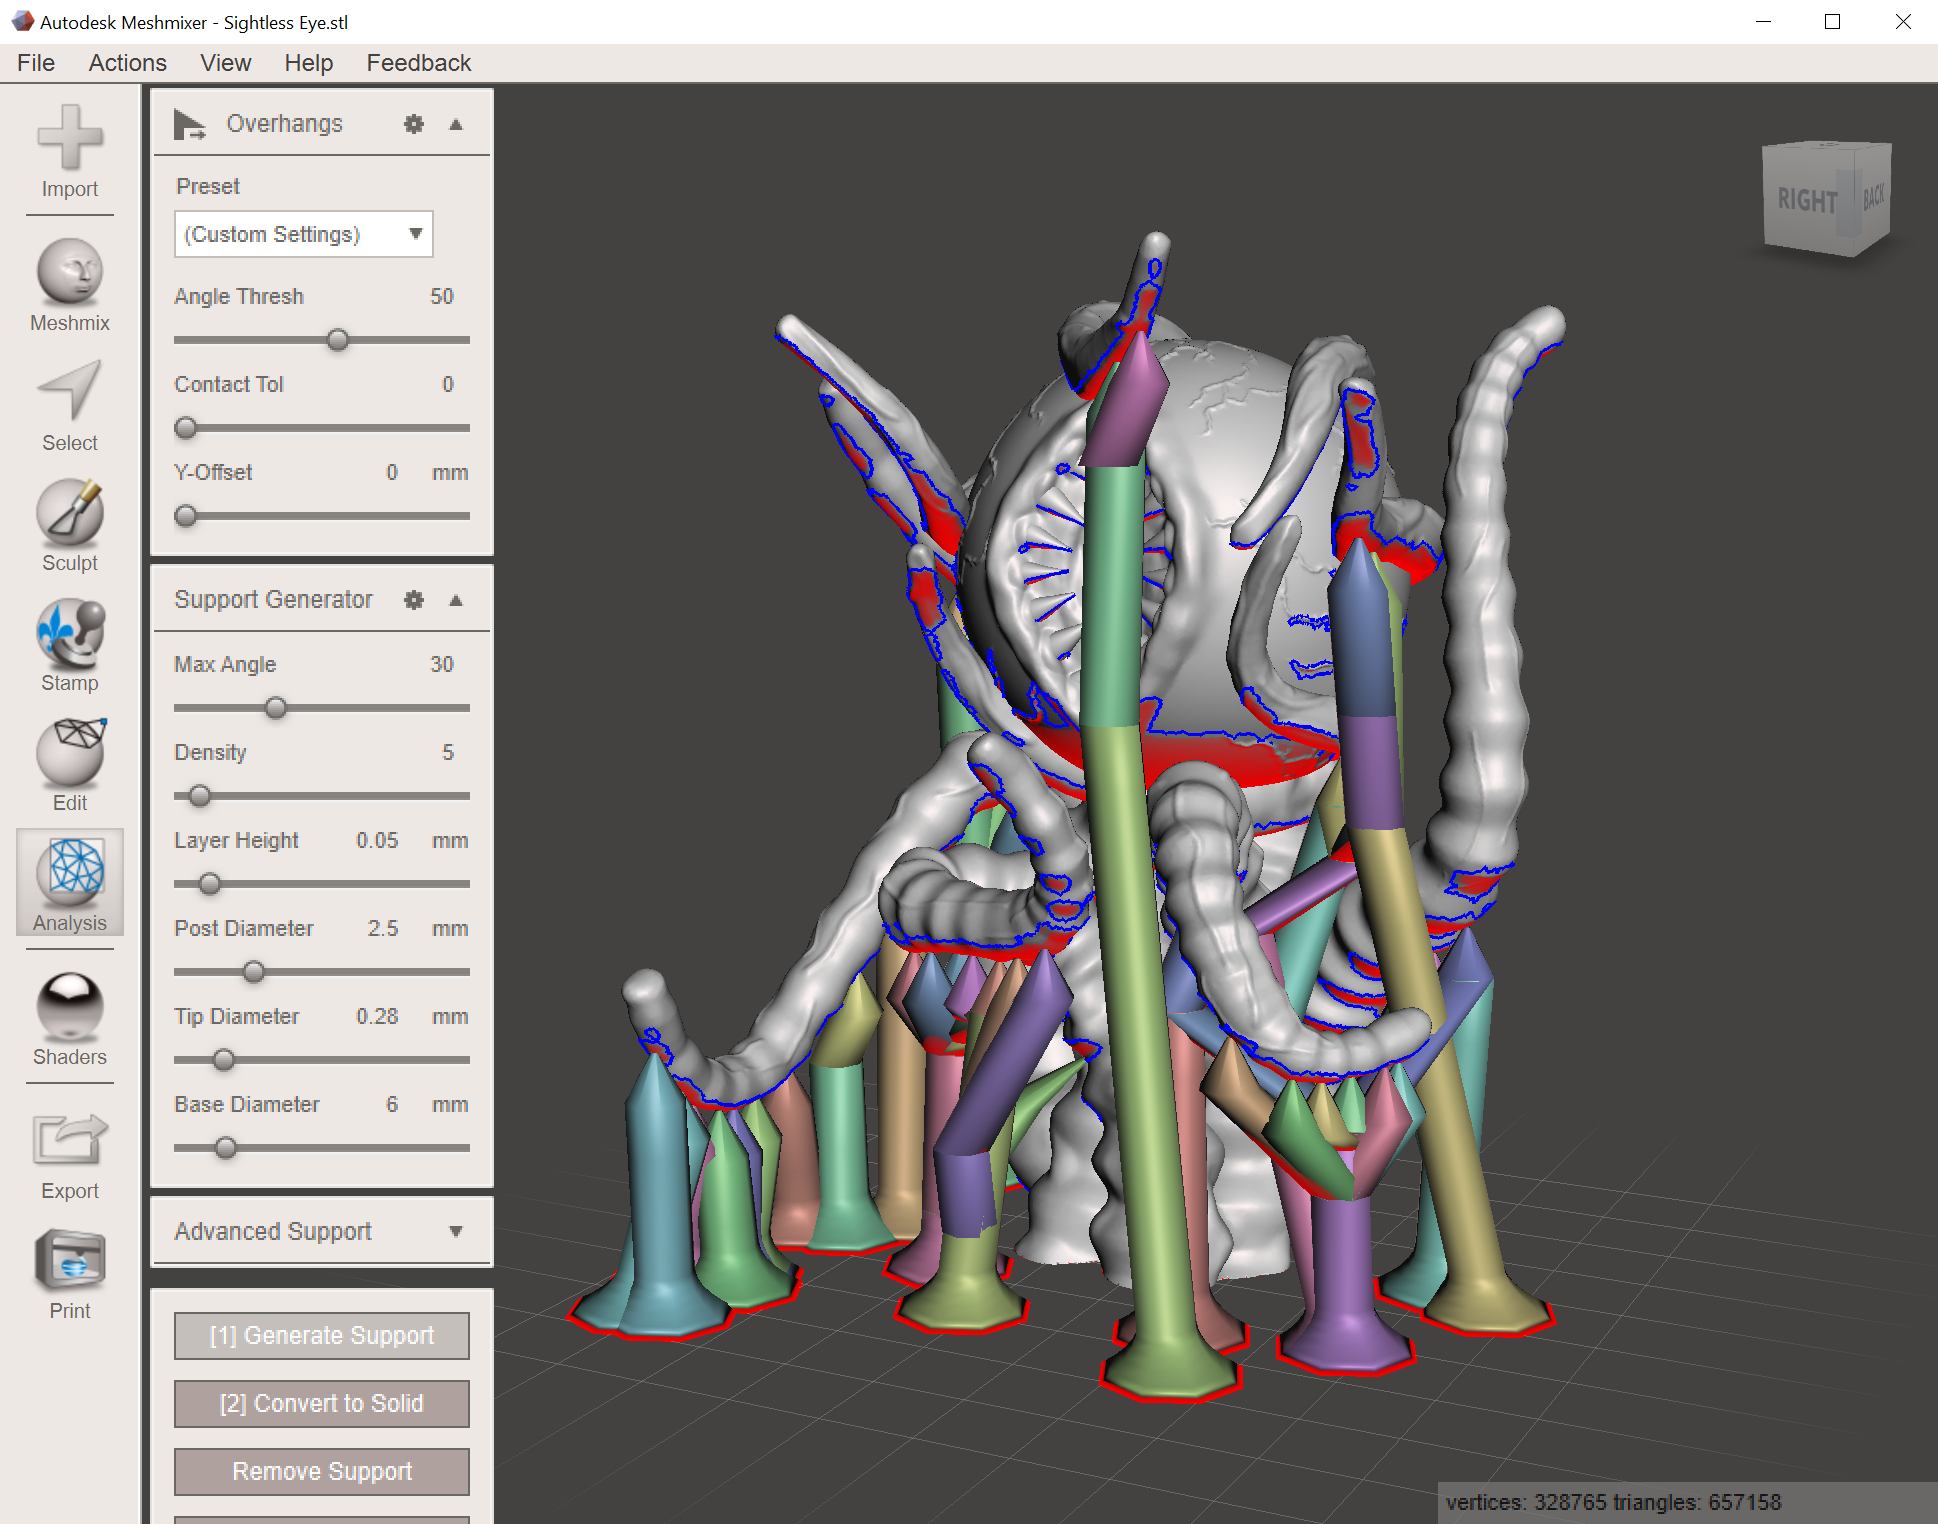Click the [1] Generate Support button

[x=322, y=1336]
